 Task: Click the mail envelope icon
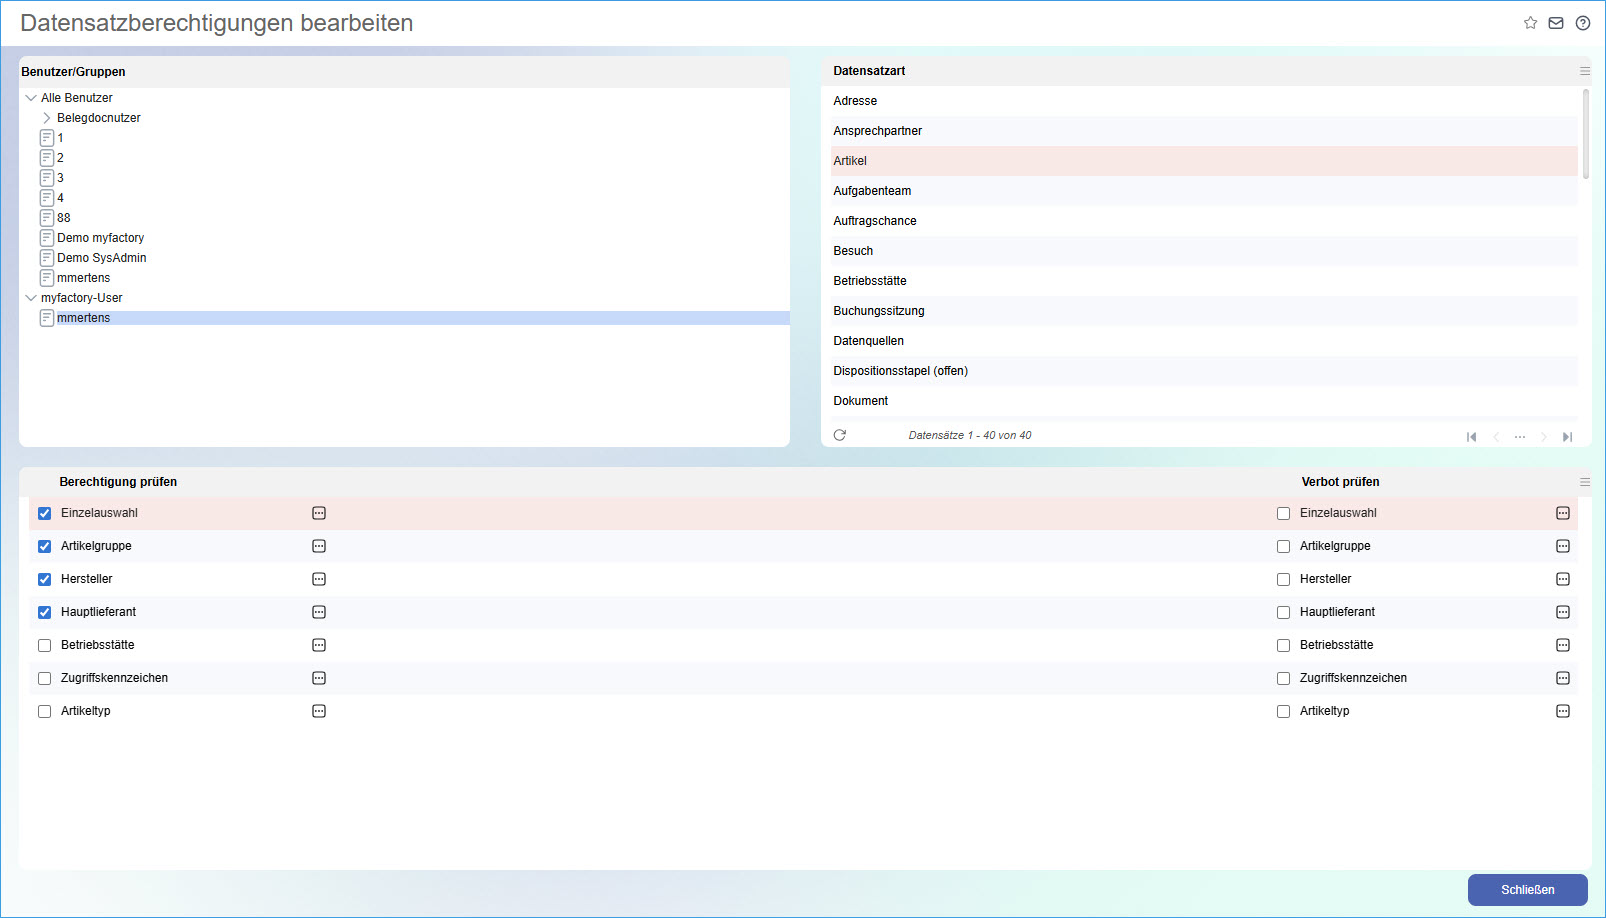click(1556, 23)
